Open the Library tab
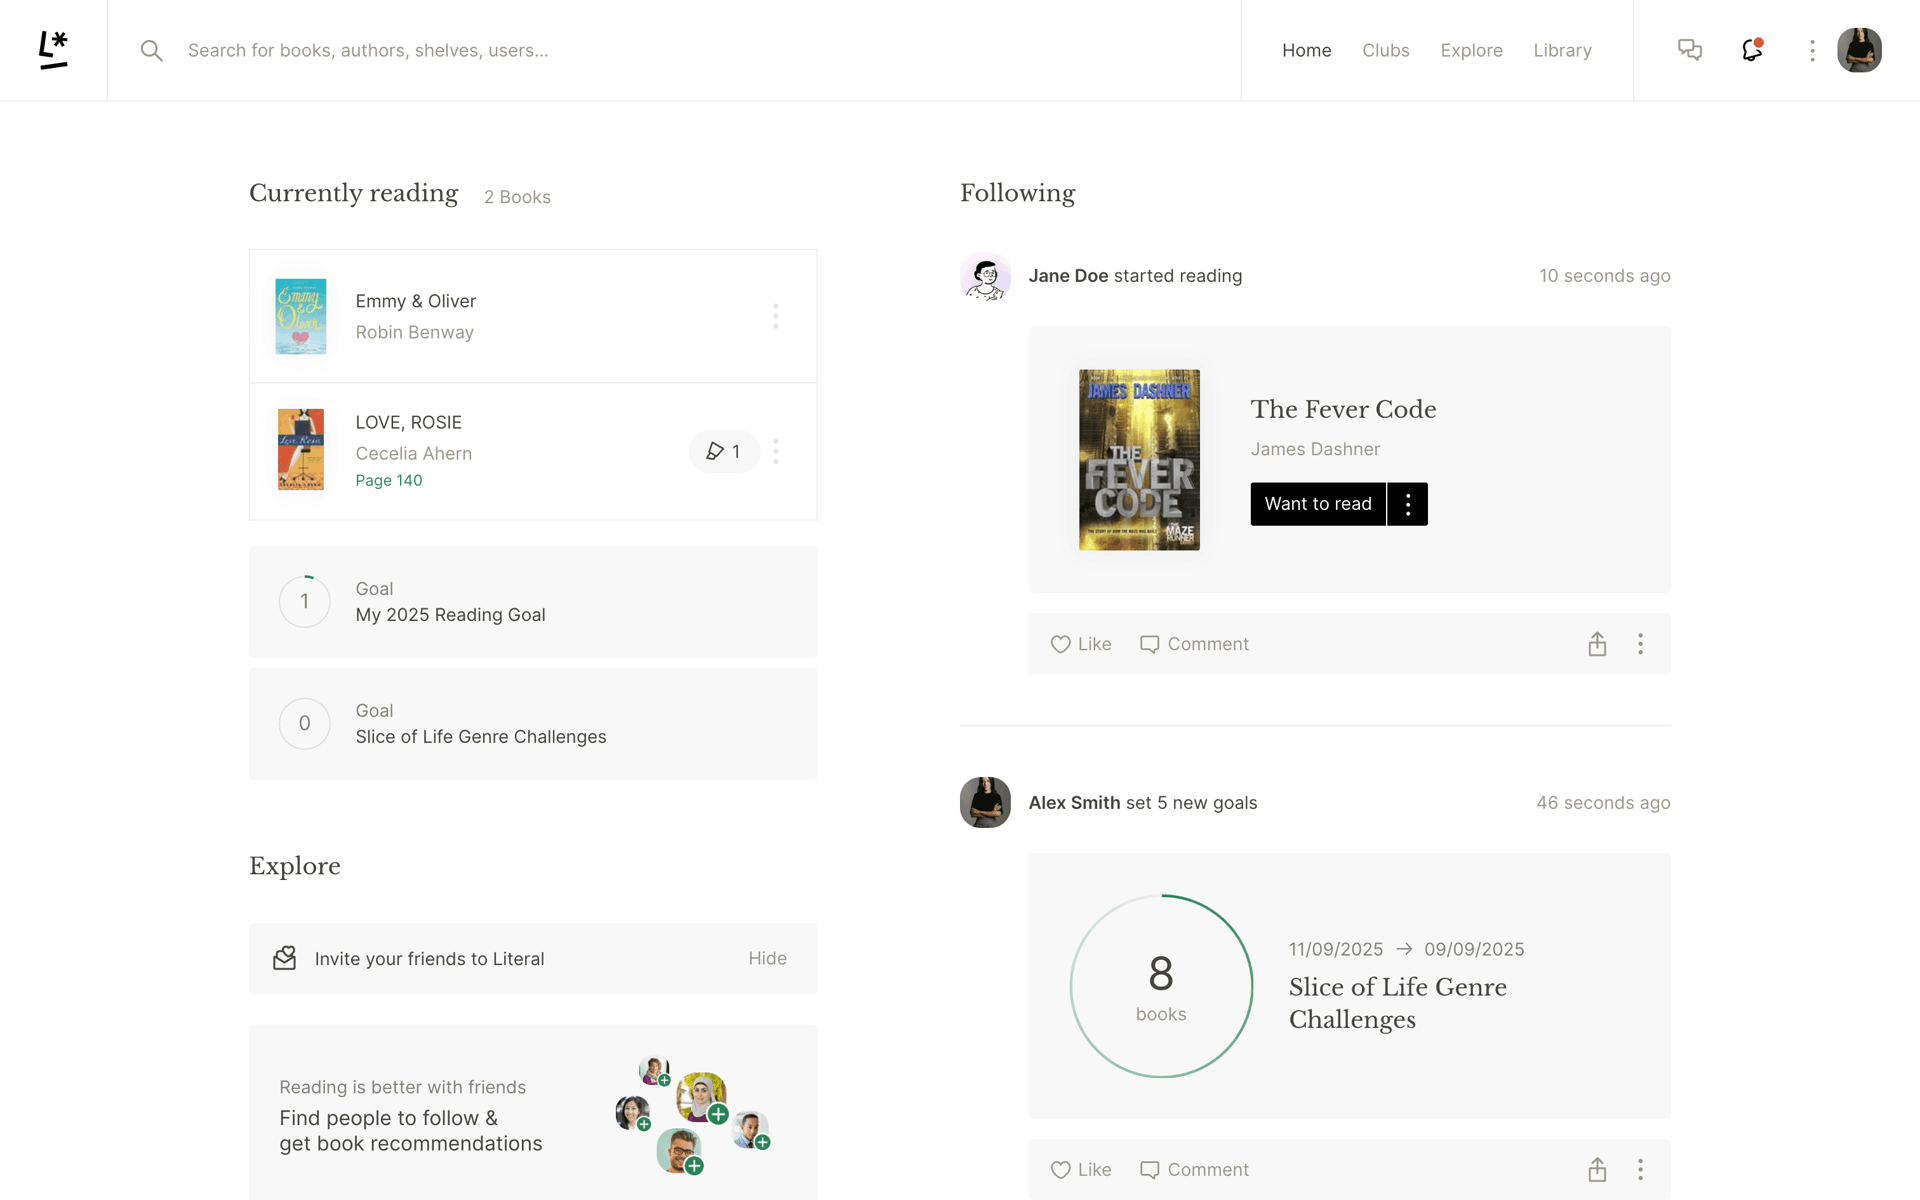The image size is (1920, 1200). [x=1562, y=50]
